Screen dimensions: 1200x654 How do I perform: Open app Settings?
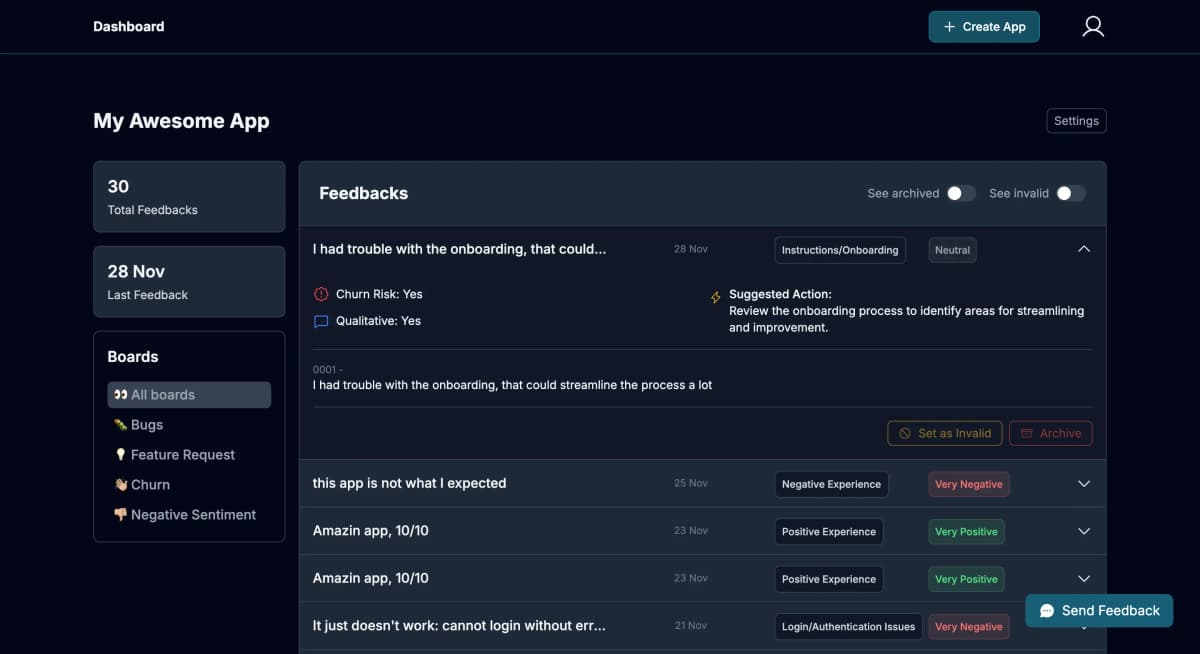[x=1076, y=121]
